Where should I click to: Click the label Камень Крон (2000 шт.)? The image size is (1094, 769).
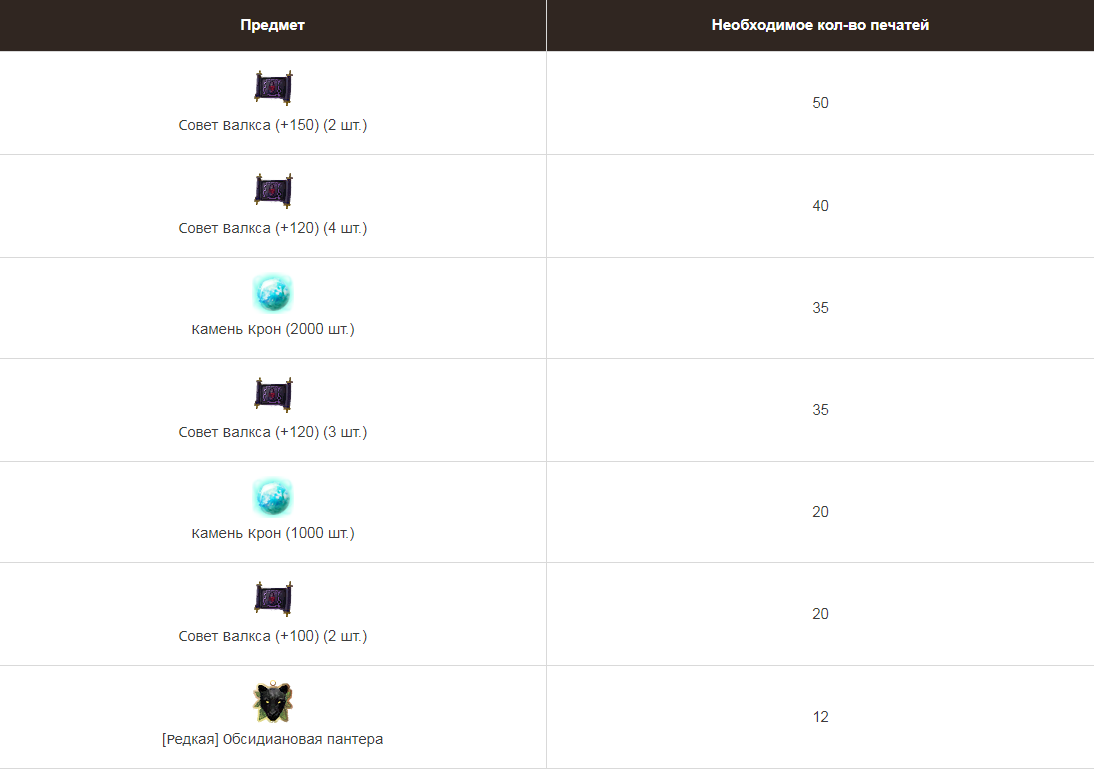coord(273,329)
